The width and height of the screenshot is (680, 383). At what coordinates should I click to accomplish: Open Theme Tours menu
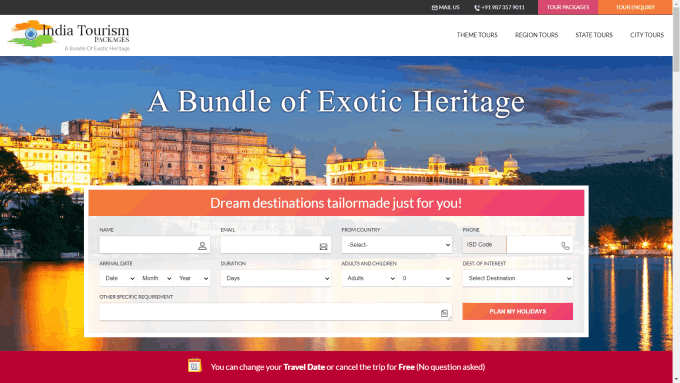pos(477,35)
